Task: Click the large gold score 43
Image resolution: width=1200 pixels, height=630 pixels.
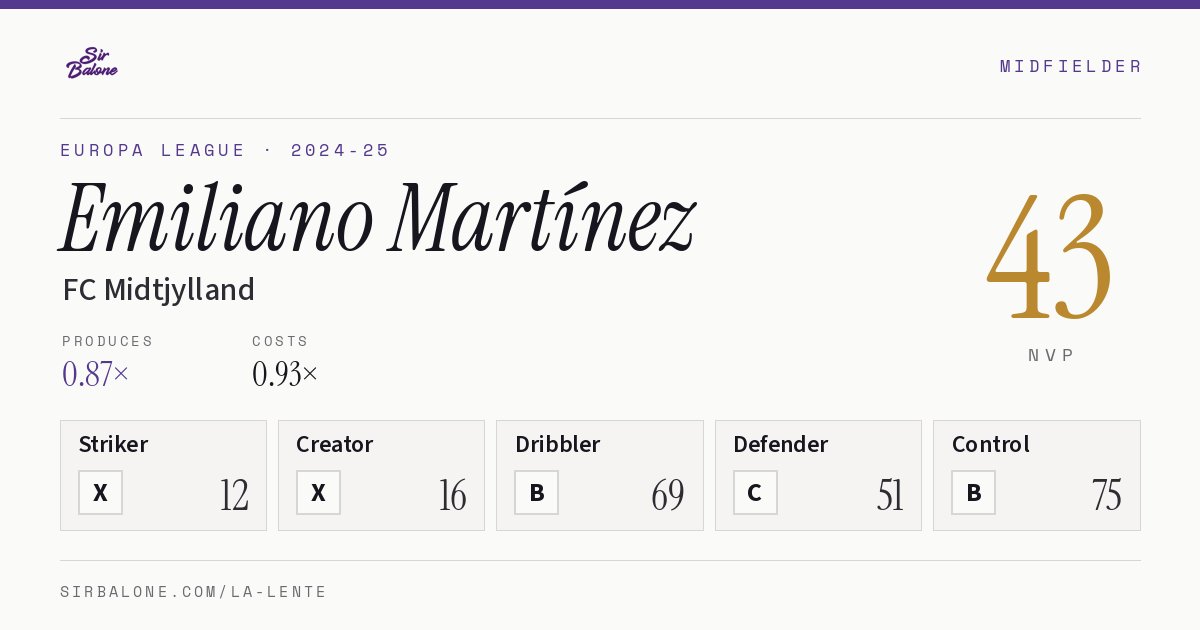Action: click(1050, 255)
